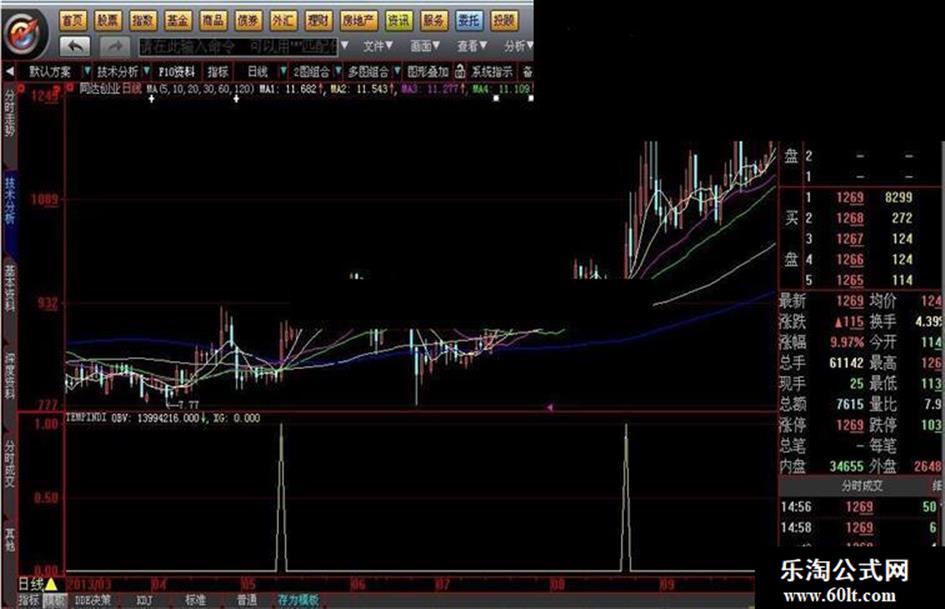Viewport: 945px width, 609px height.
Task: Open the 基金 funds toolbar button
Action: (178, 21)
